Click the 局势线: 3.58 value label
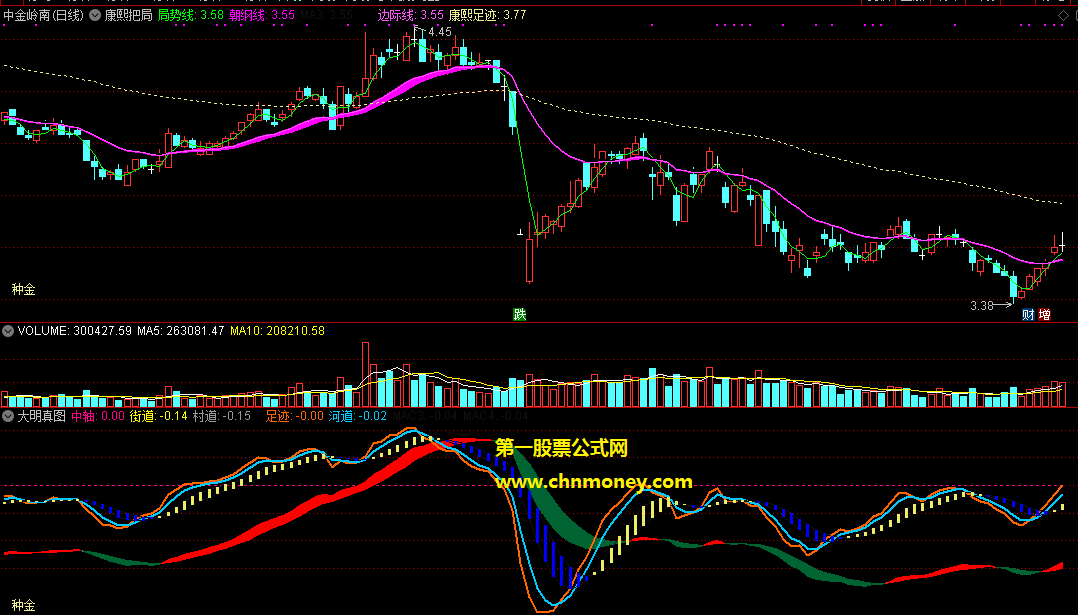 coord(190,14)
